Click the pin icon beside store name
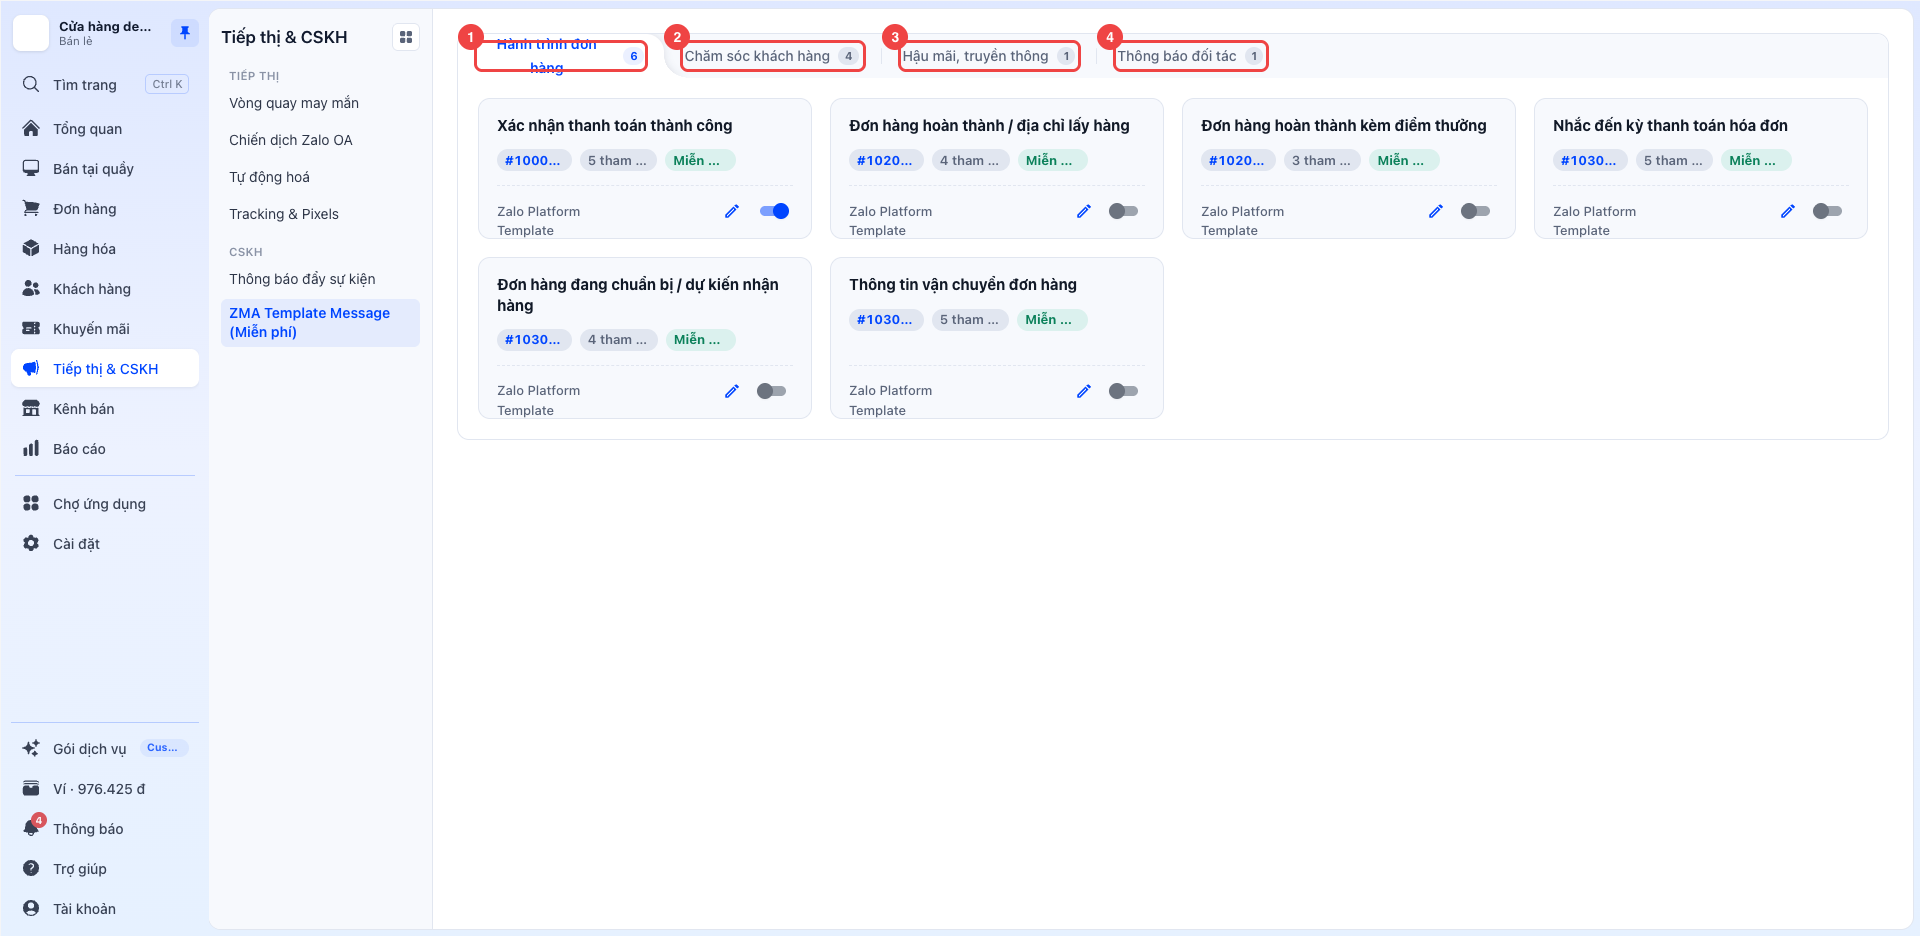Viewport: 1920px width, 936px height. pos(184,33)
